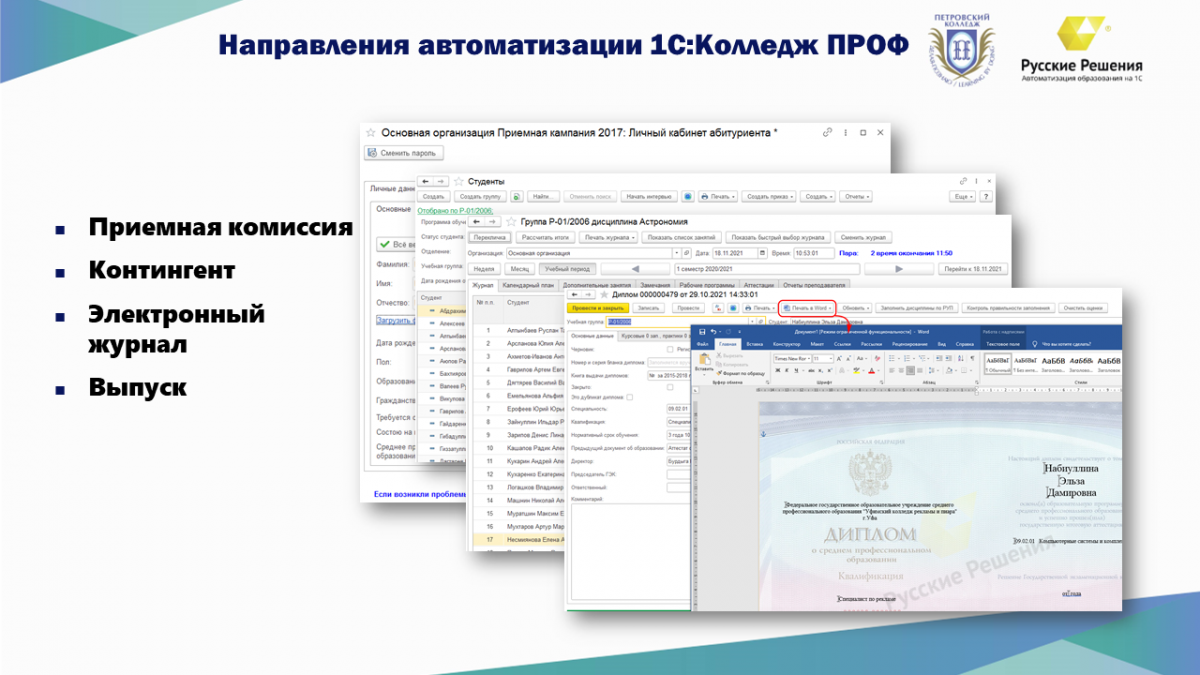Open the Еще menu in the Студенты window

coord(964,196)
